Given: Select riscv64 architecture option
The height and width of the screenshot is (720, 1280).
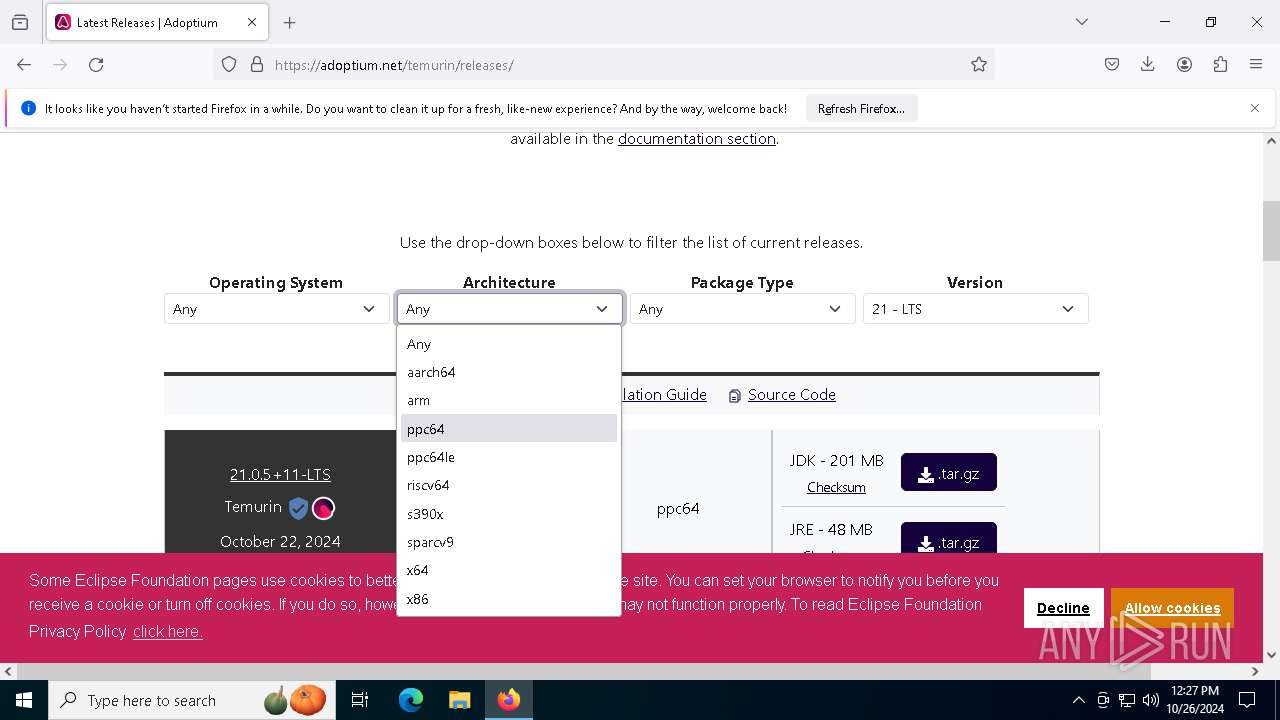Looking at the screenshot, I should coord(509,485).
